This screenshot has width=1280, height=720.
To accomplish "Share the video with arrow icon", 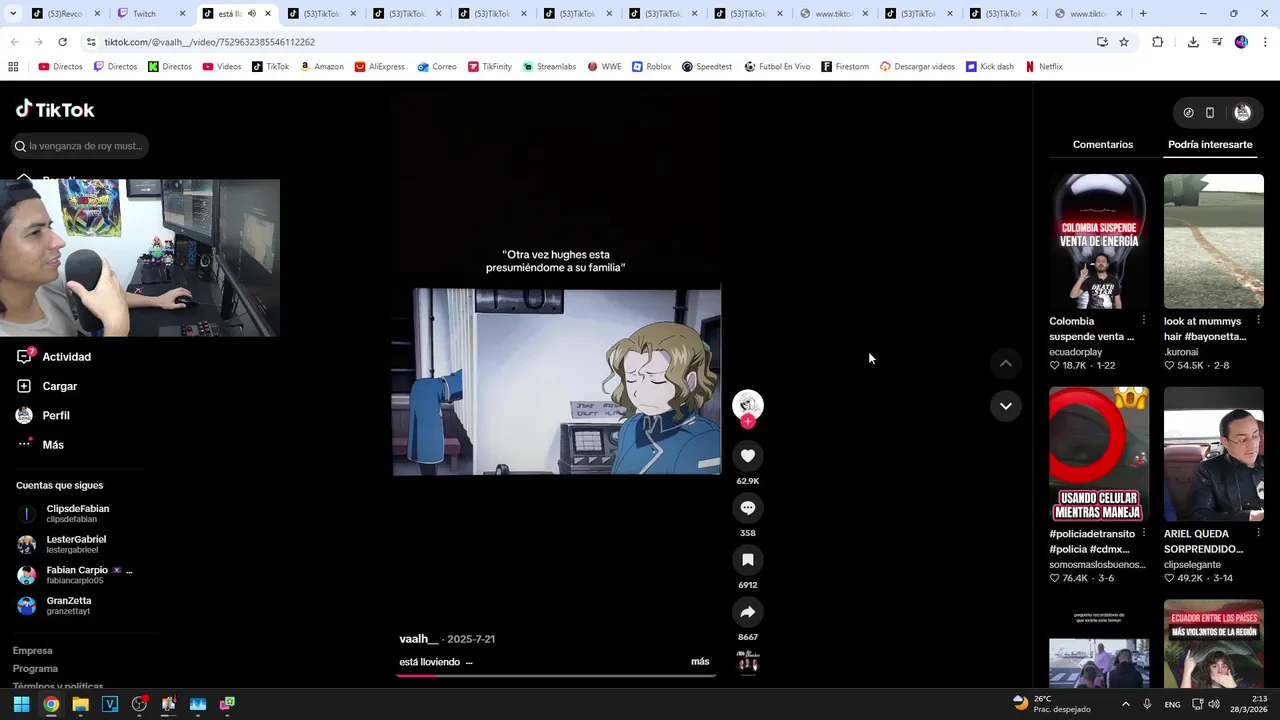I will pos(747,612).
